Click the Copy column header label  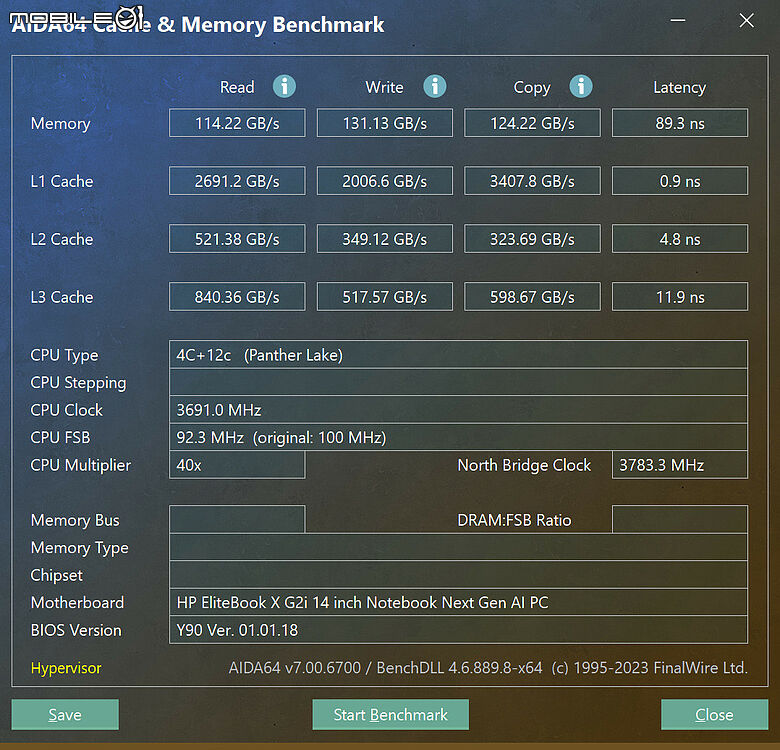tap(532, 88)
